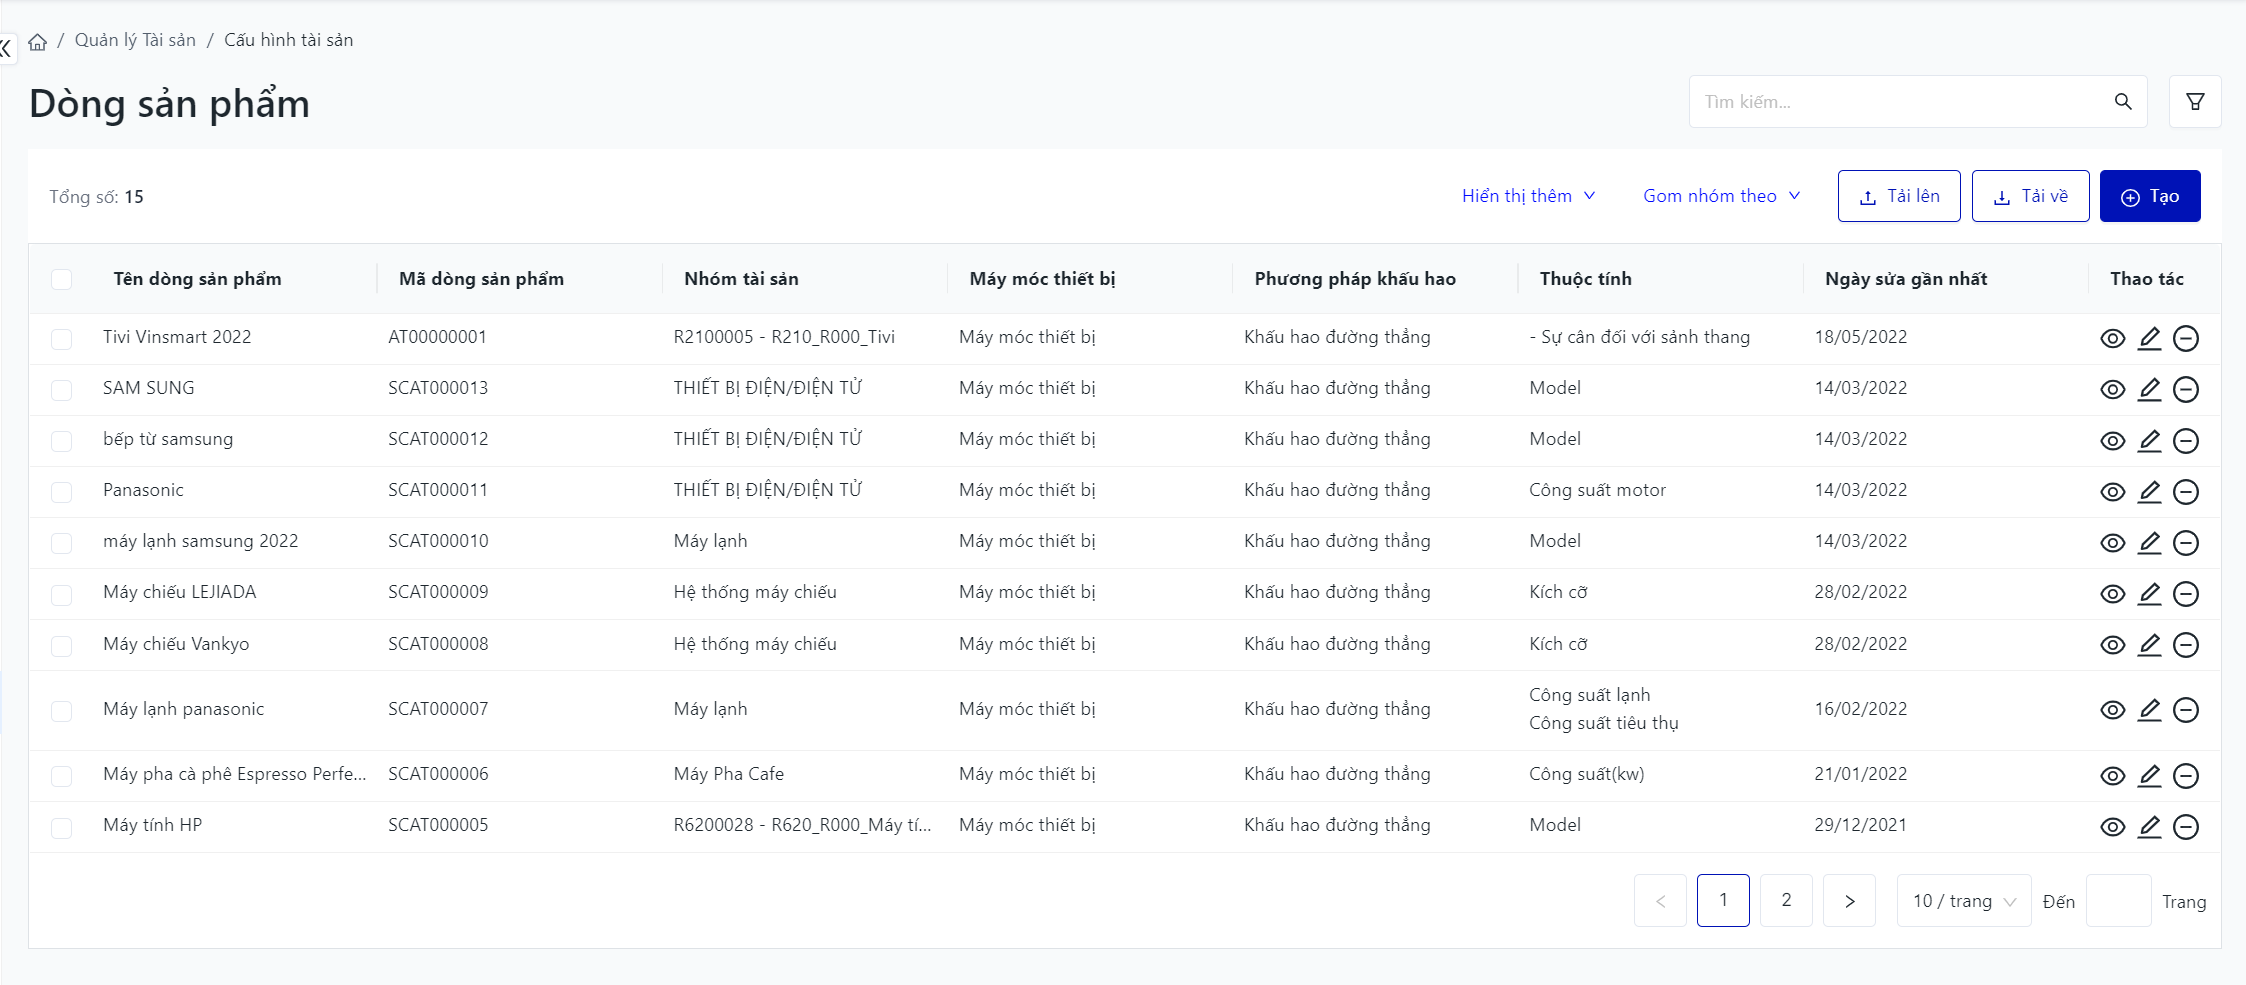Click the home icon in breadcrumb
The height and width of the screenshot is (985, 2246).
(38, 42)
